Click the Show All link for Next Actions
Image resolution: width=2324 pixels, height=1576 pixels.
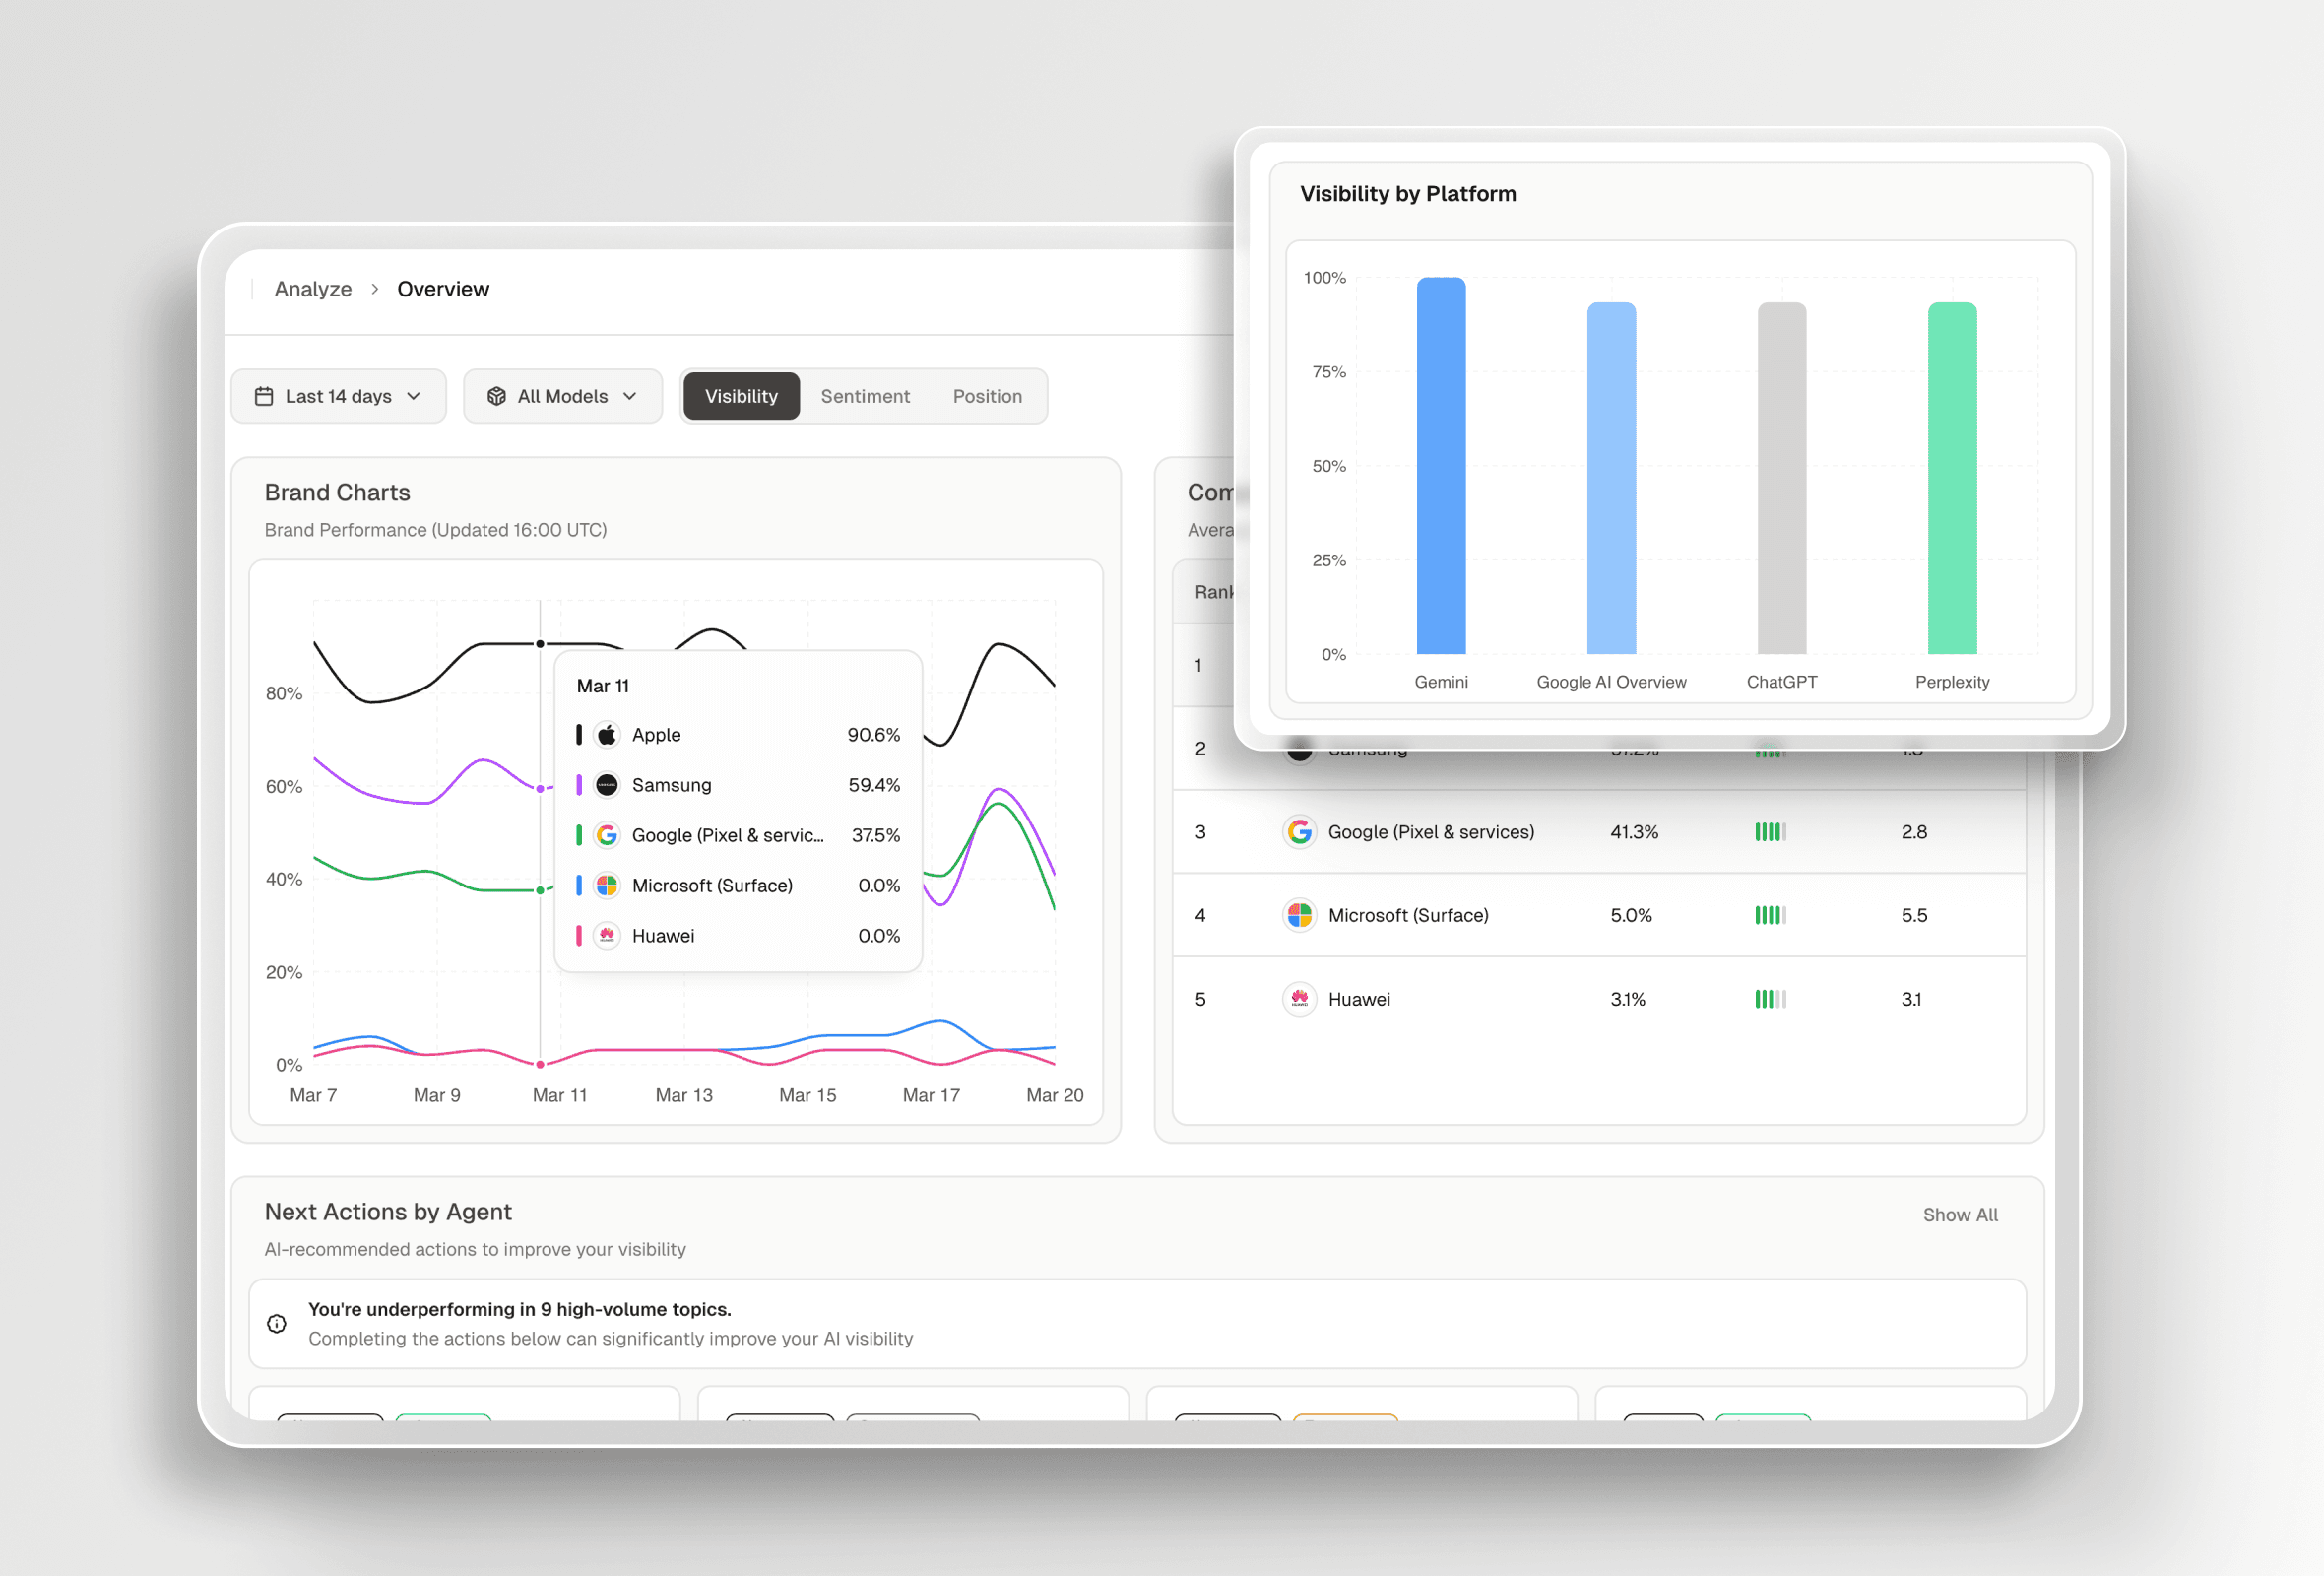pos(1960,1214)
